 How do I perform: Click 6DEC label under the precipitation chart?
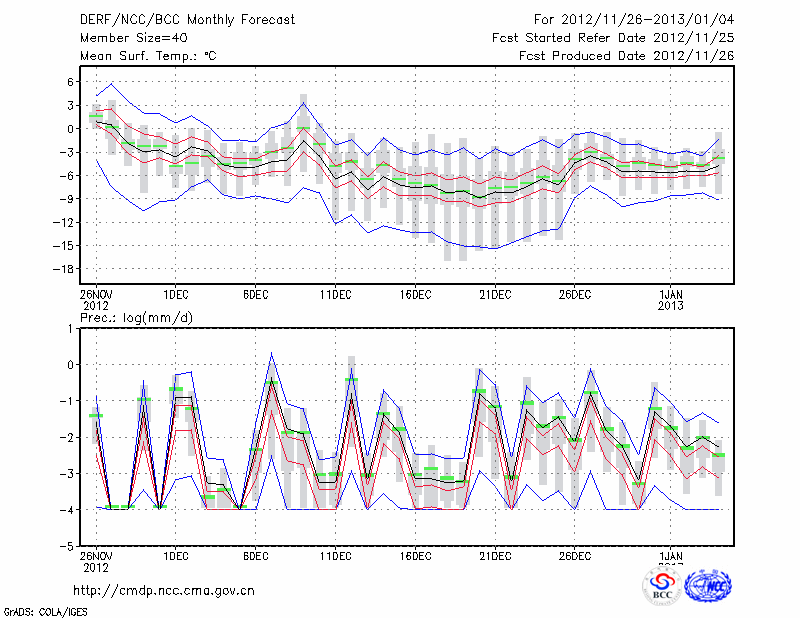tap(255, 555)
